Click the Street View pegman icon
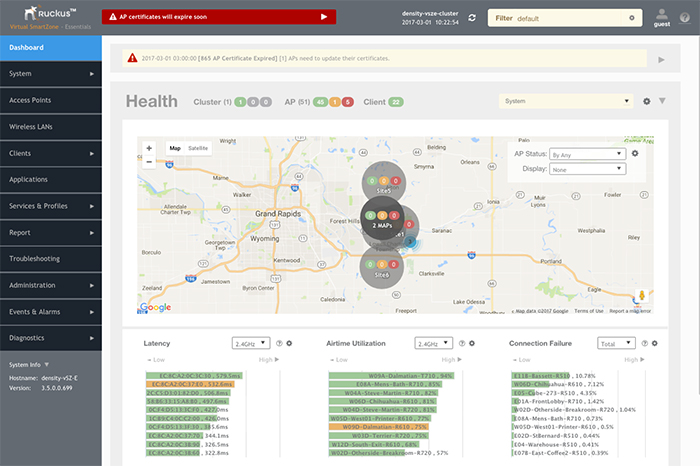 [639, 297]
